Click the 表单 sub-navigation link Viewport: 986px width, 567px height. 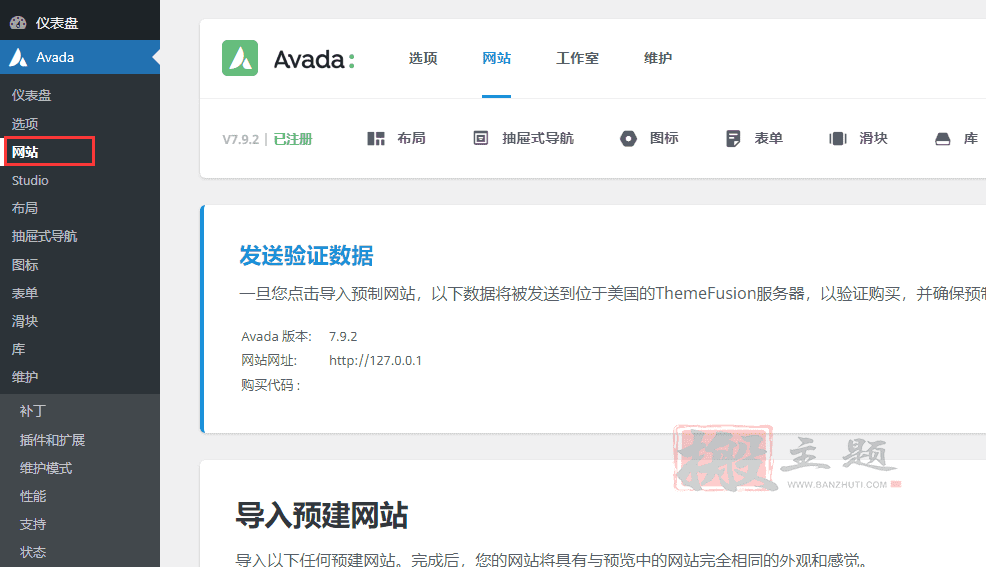point(768,138)
